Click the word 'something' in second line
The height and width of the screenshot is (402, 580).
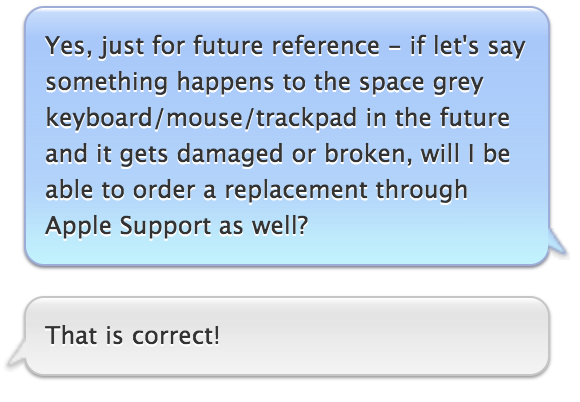point(107,83)
